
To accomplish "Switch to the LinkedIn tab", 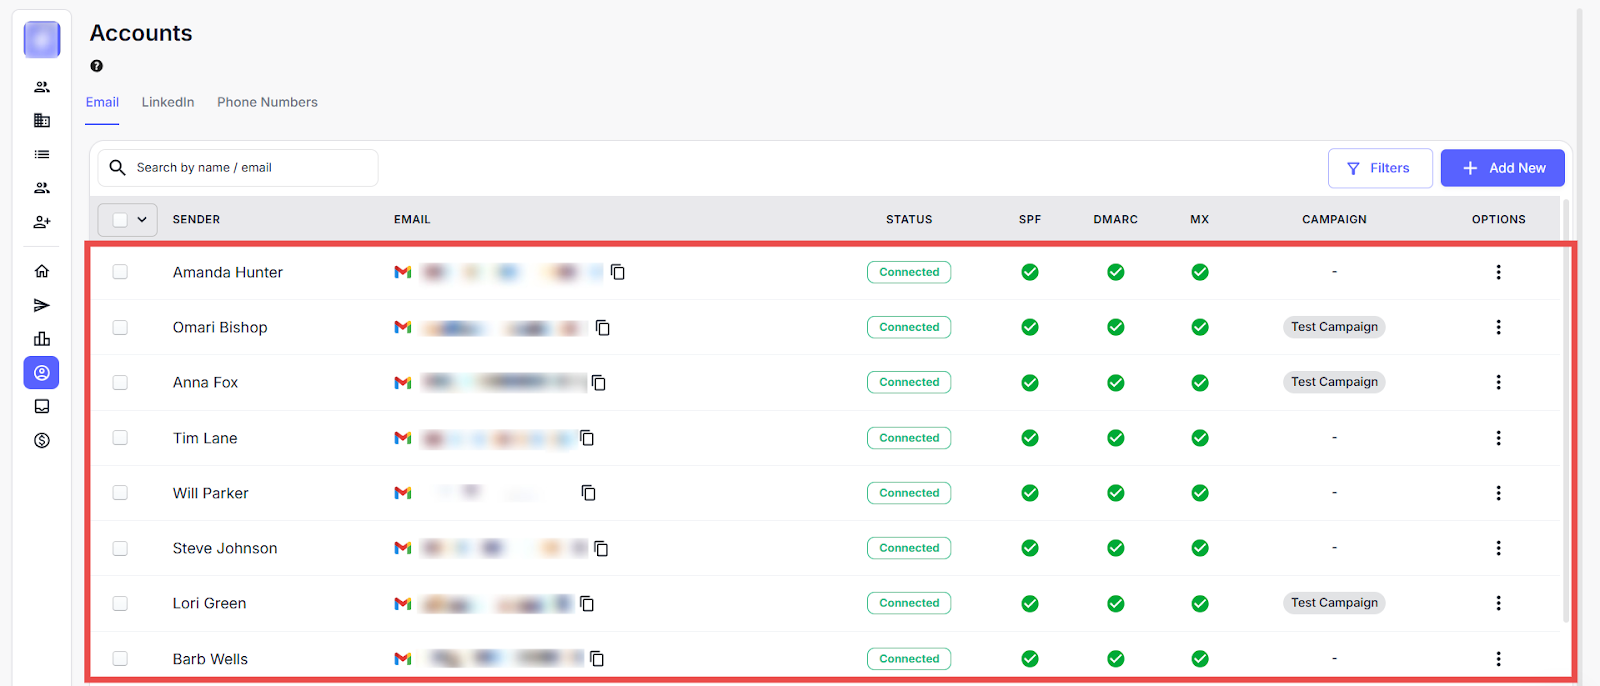I will click(x=168, y=102).
